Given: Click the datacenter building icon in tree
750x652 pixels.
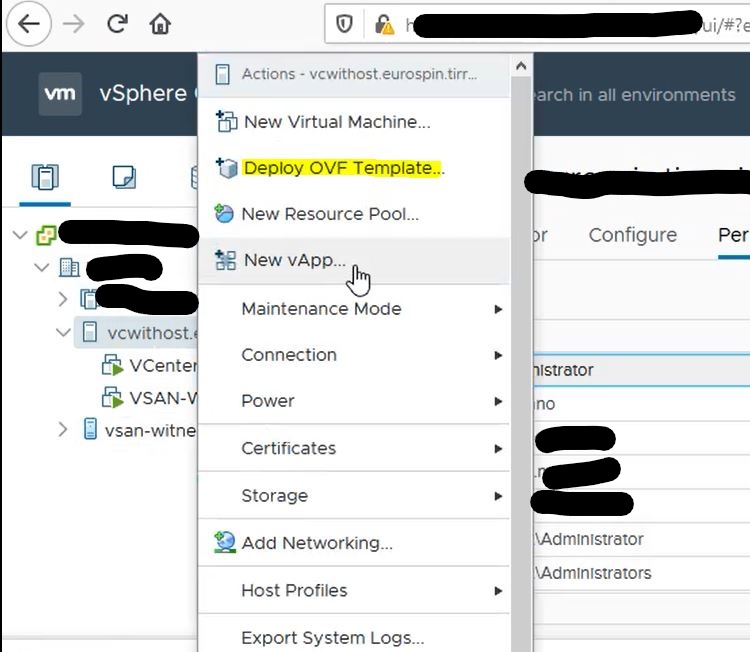Looking at the screenshot, I should [69, 267].
